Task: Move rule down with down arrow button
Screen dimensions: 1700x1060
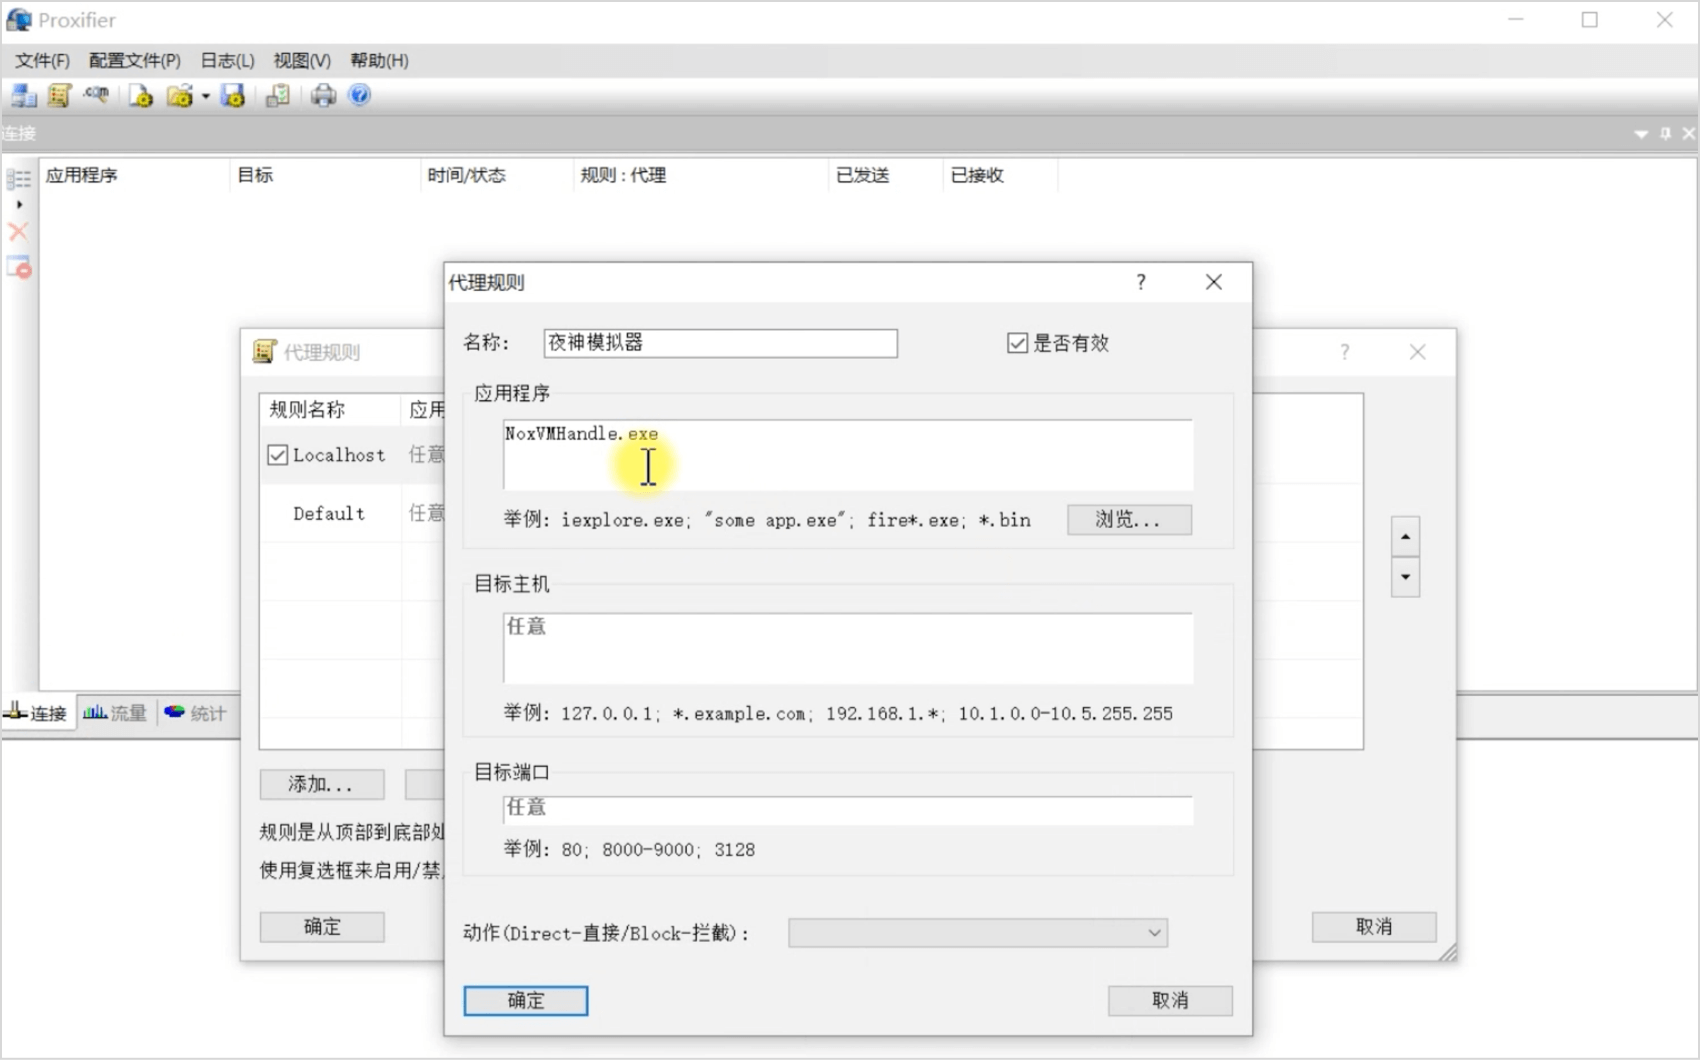Action: (1405, 577)
